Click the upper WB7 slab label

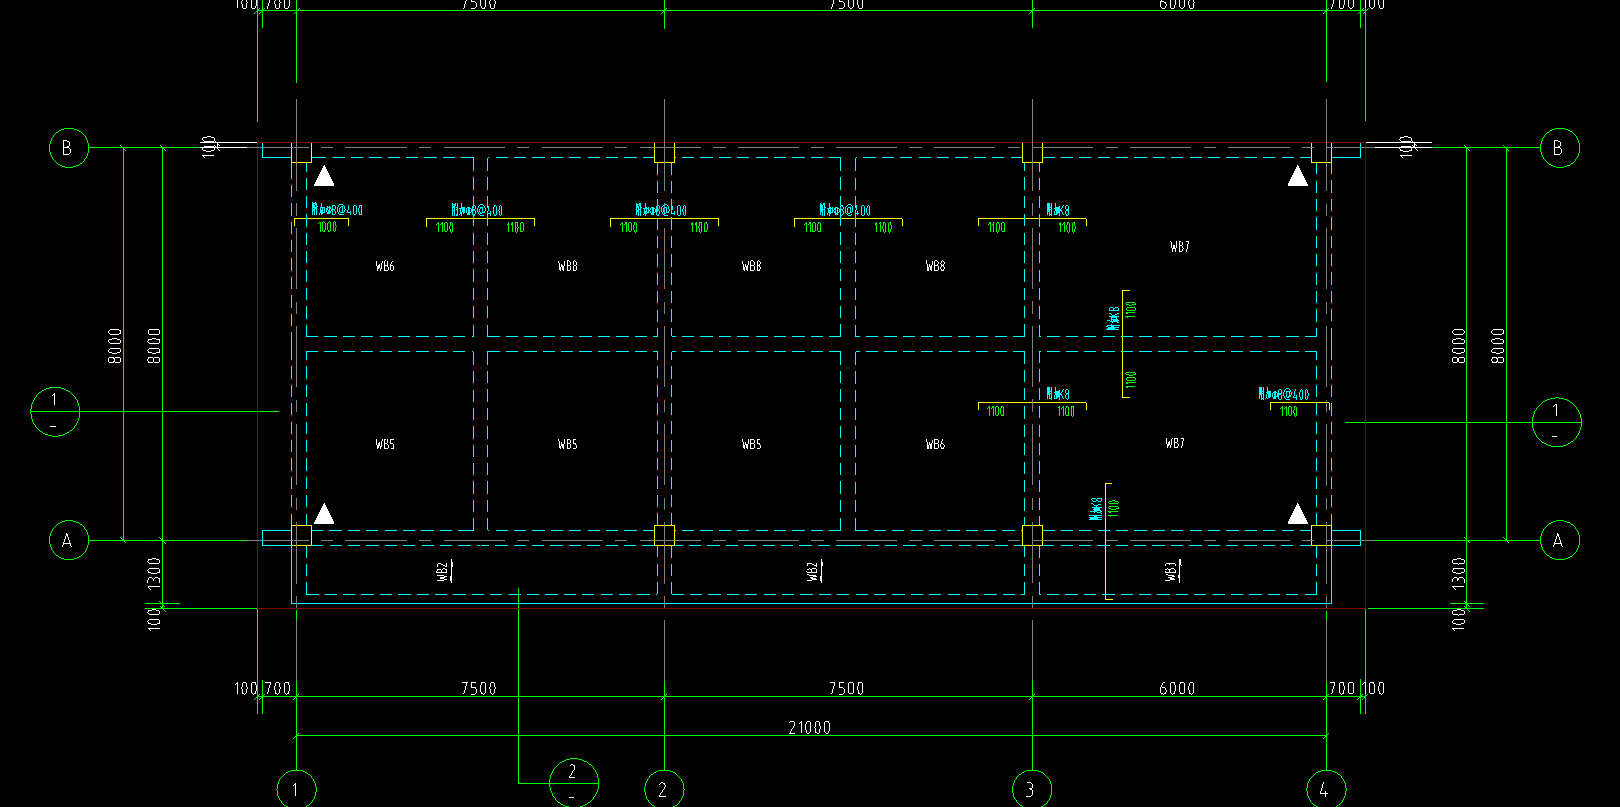(1180, 247)
